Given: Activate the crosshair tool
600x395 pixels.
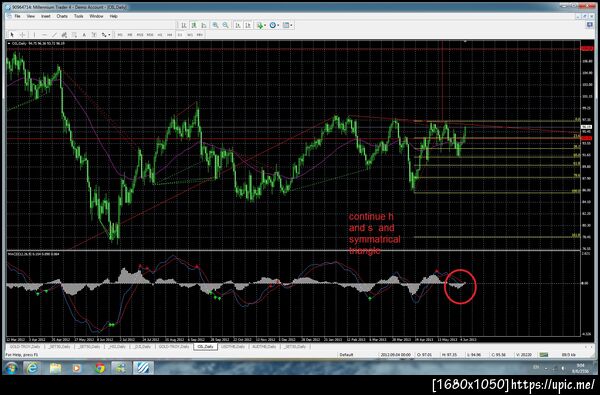Looking at the screenshot, I should click(x=22, y=35).
